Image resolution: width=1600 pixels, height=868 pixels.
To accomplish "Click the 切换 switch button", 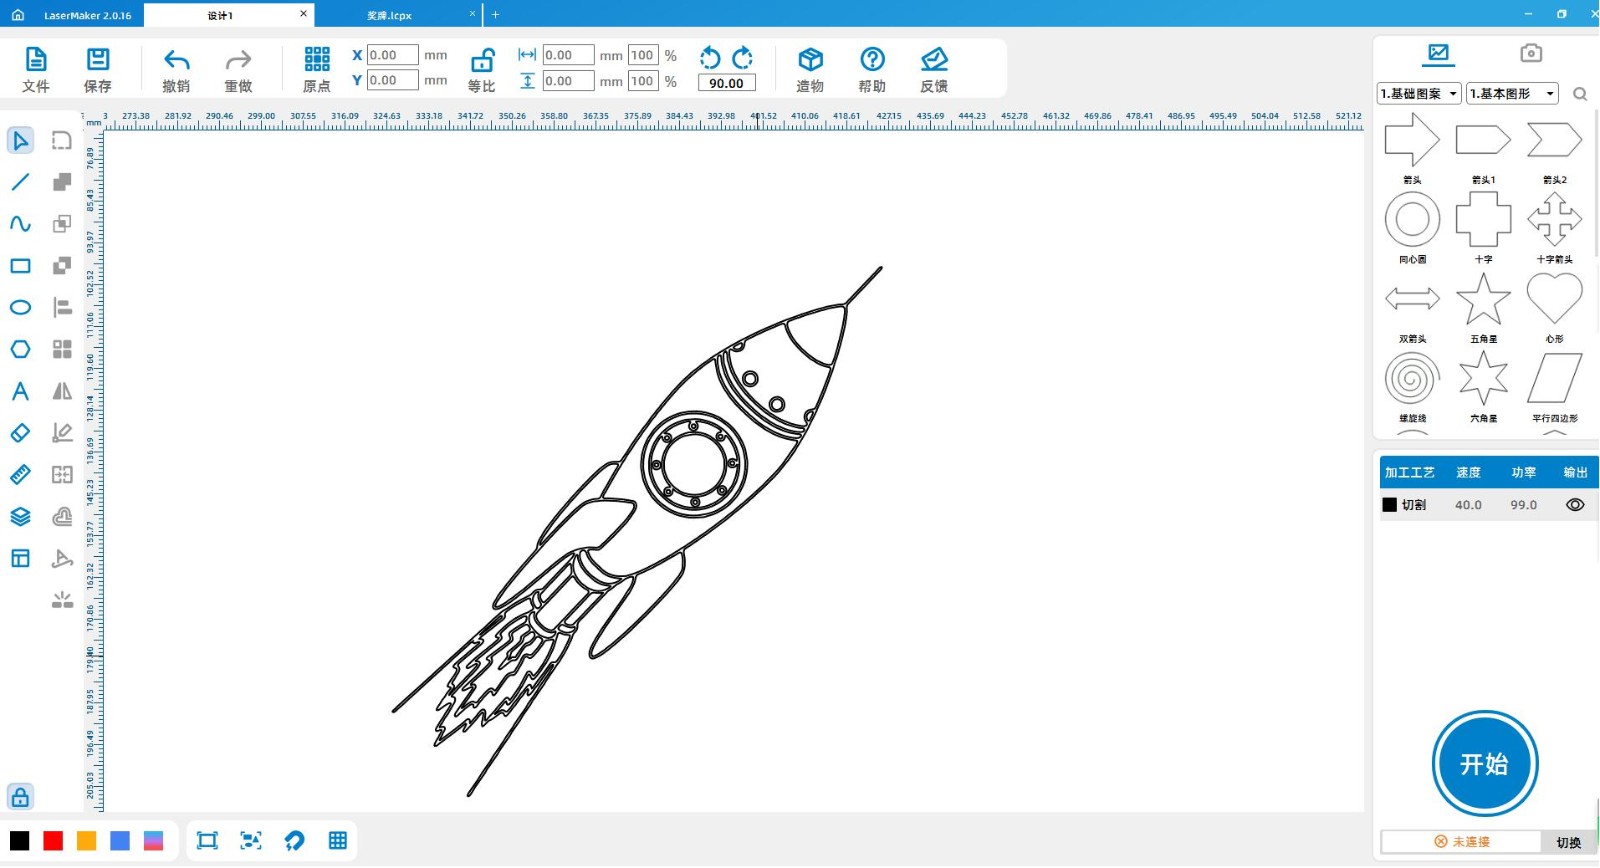I will point(1568,842).
